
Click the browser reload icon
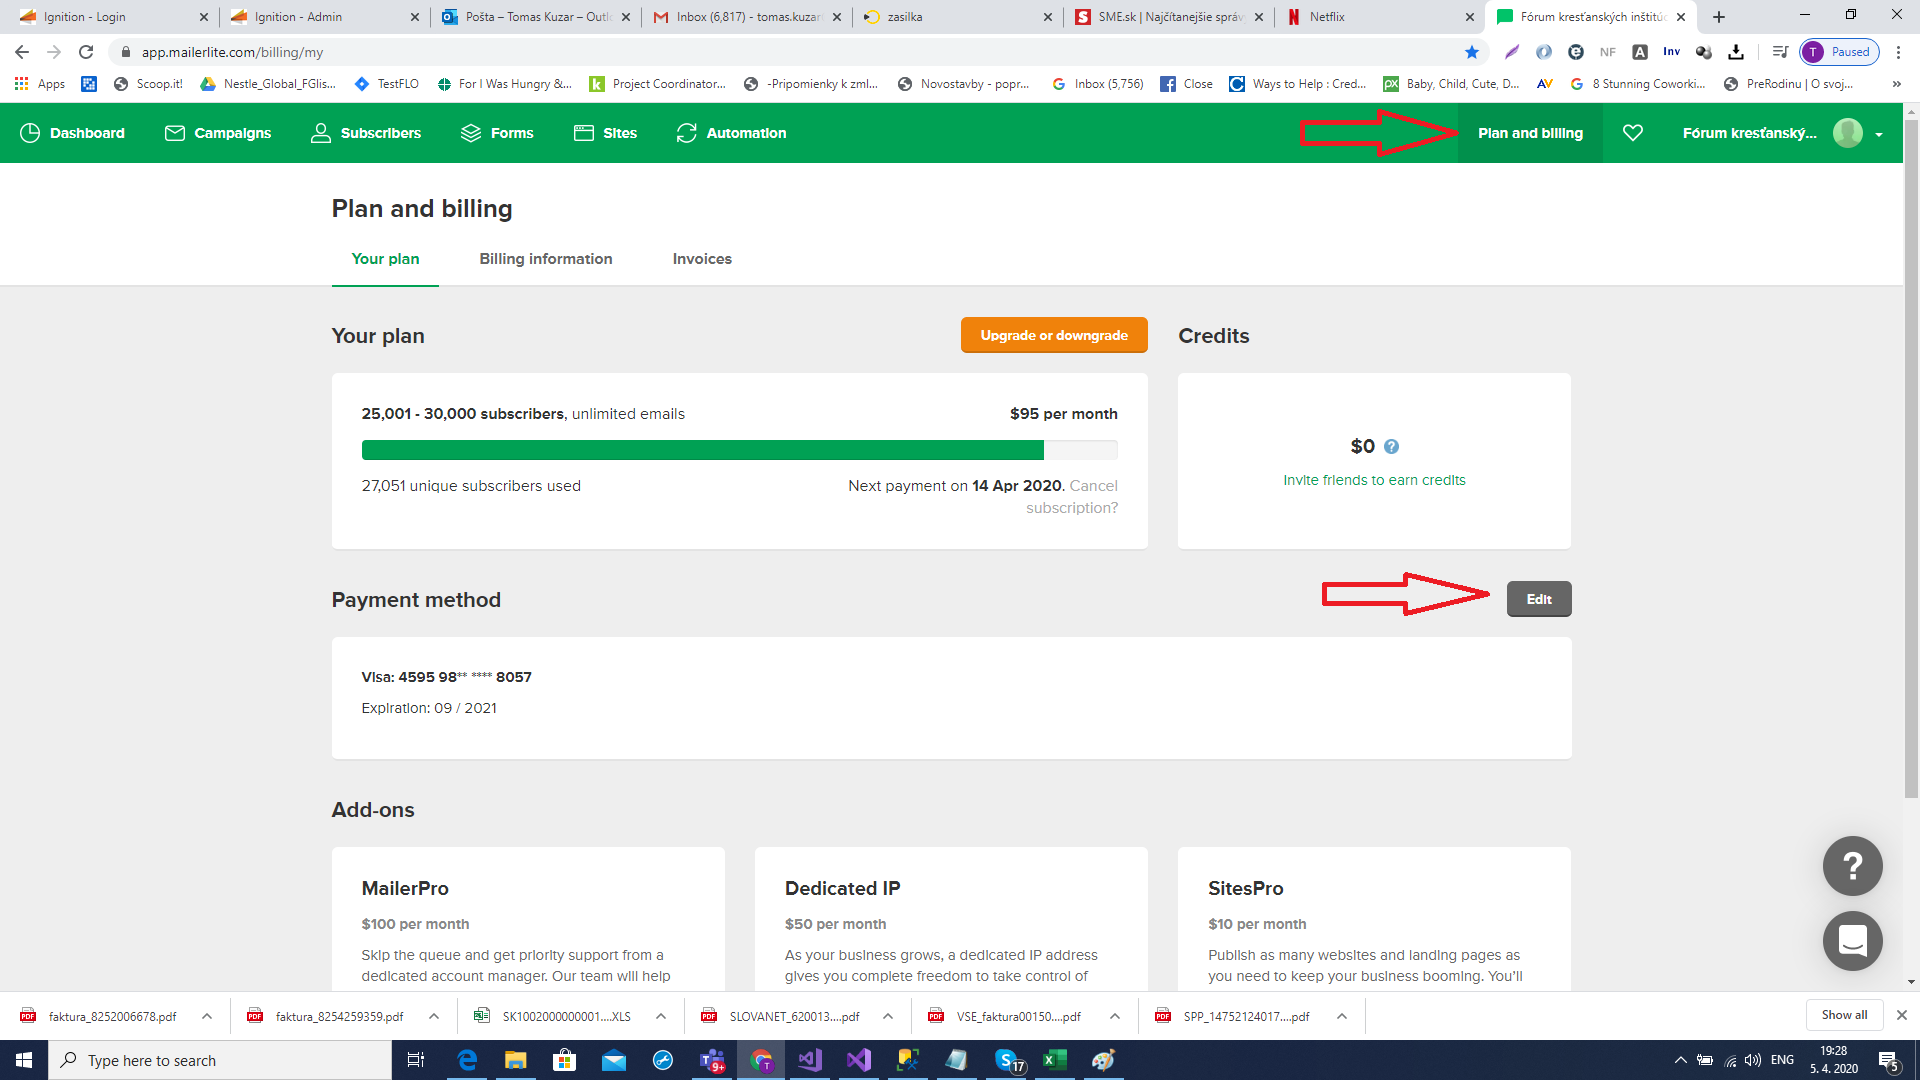pyautogui.click(x=86, y=52)
